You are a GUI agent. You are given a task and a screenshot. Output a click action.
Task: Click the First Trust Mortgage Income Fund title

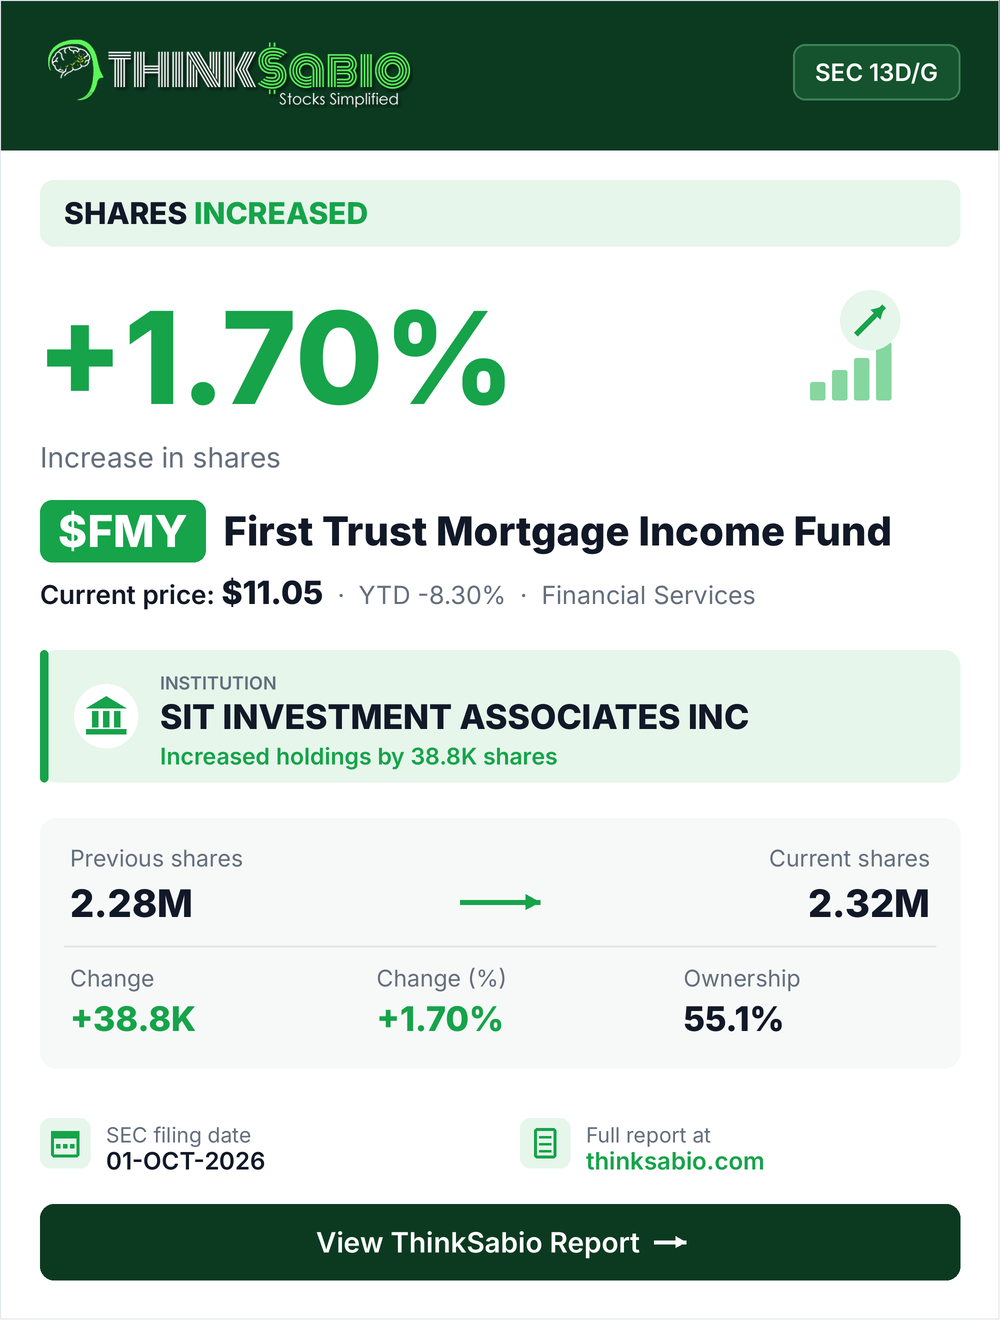pyautogui.click(x=557, y=532)
